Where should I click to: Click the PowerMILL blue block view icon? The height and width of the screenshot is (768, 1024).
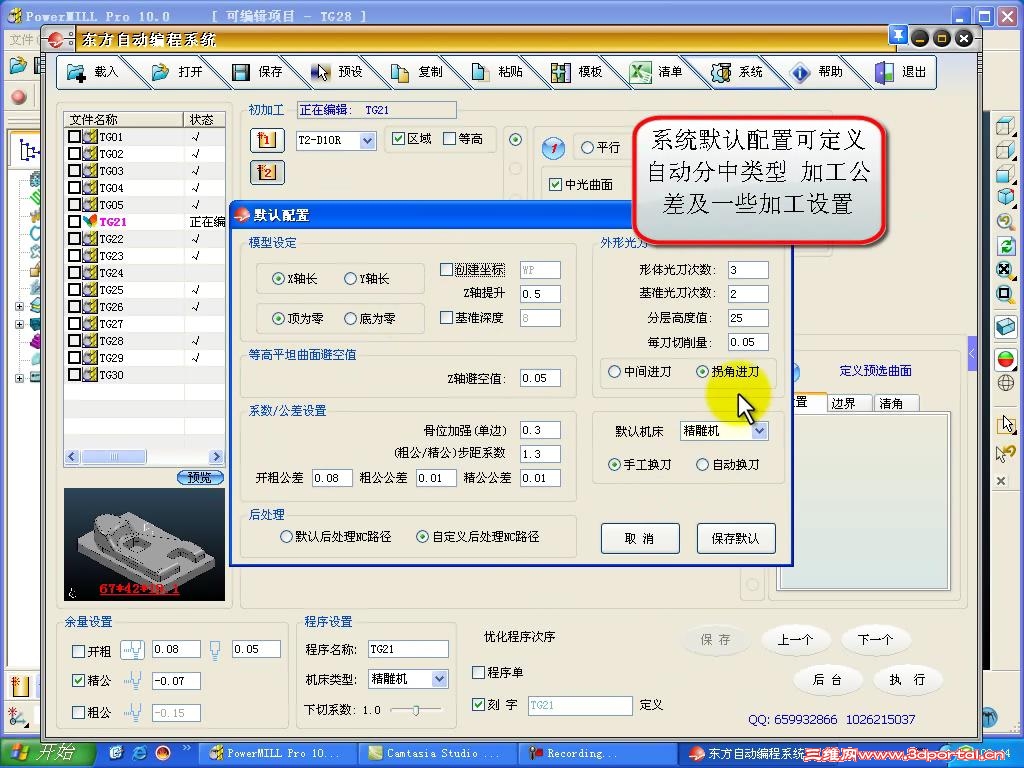[1006, 326]
